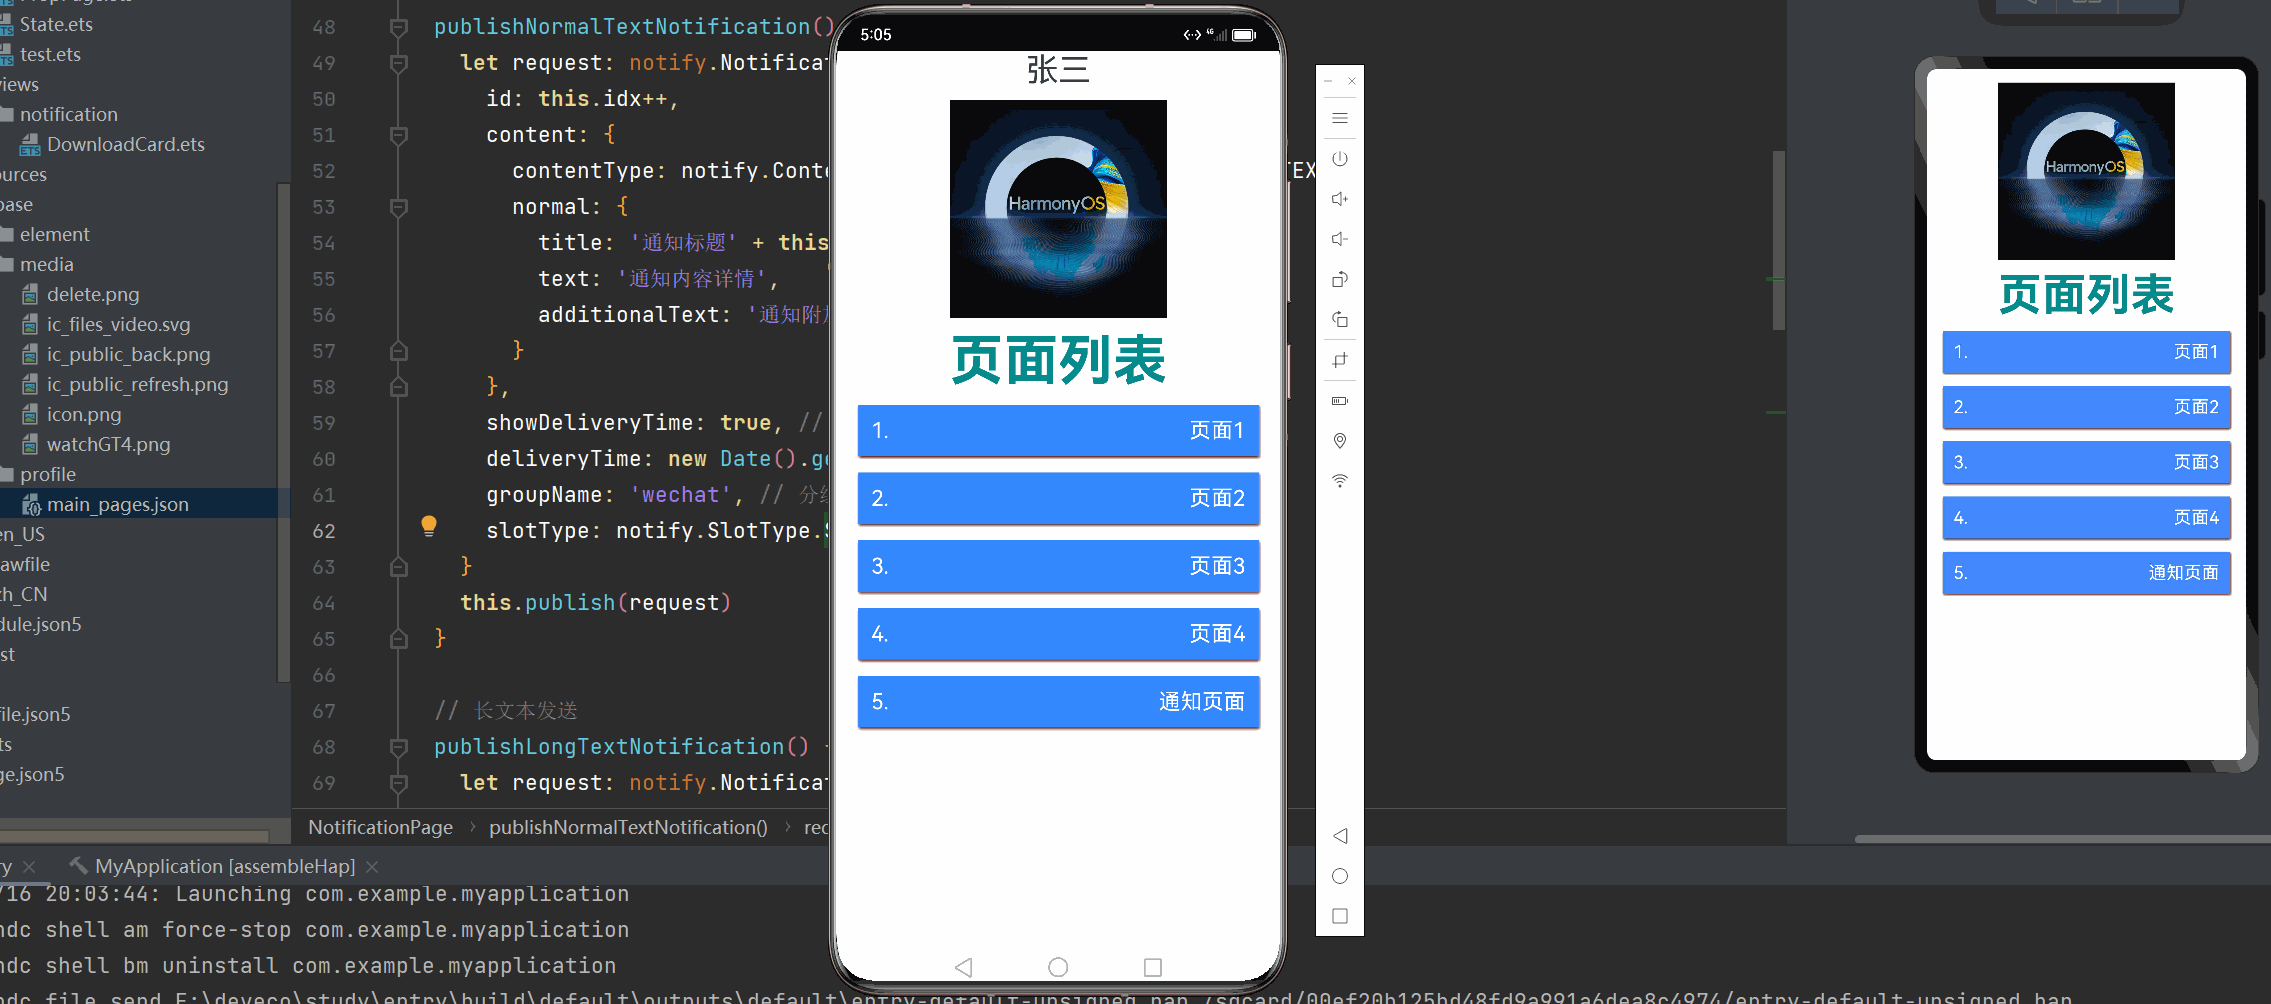The image size is (2271, 1004).
Task: Click the editor vertical scrollbar thumb
Action: tap(1779, 240)
